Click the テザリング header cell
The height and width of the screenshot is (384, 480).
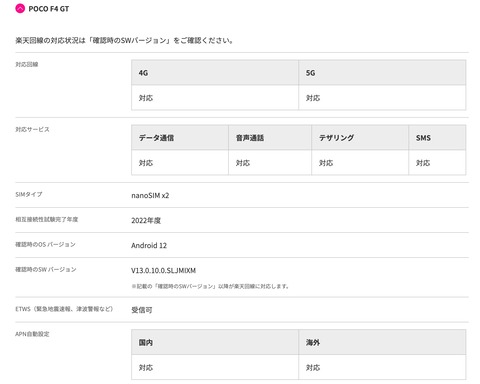click(360, 138)
